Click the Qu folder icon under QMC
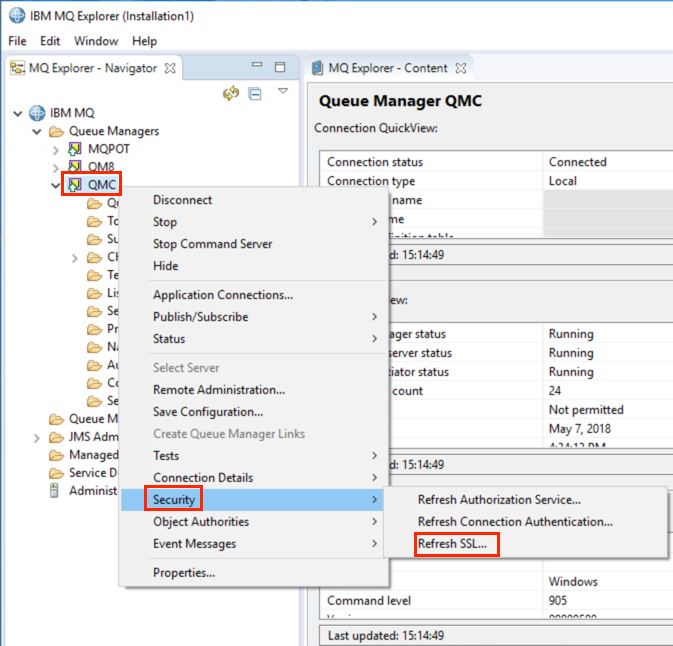This screenshot has height=646, width=673. coord(94,203)
